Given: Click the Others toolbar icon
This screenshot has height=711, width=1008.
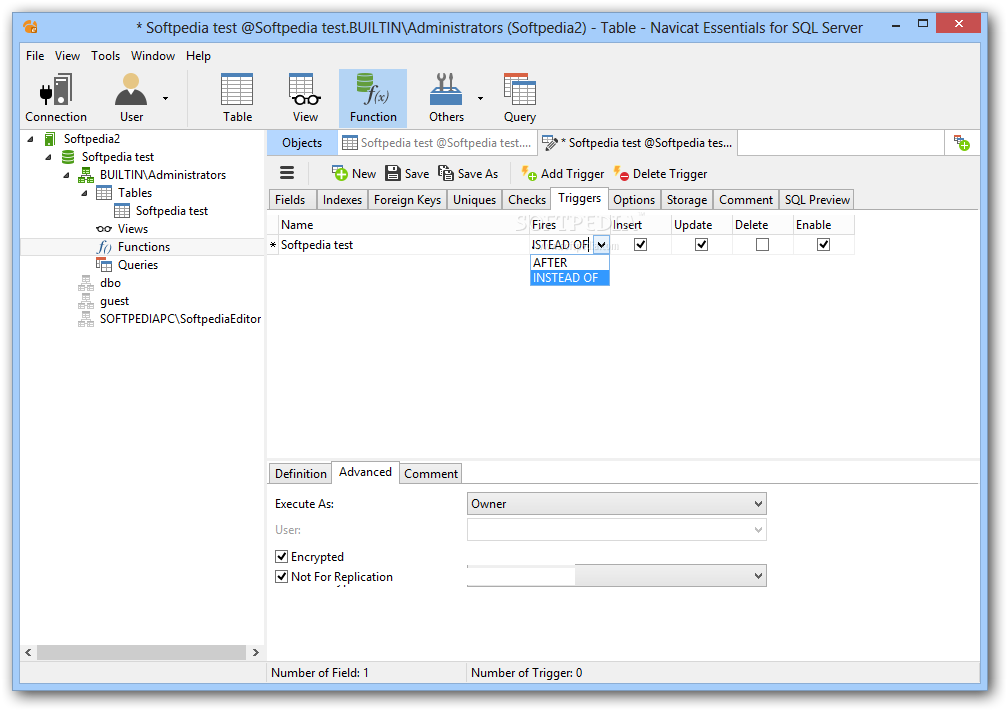Looking at the screenshot, I should tap(446, 98).
